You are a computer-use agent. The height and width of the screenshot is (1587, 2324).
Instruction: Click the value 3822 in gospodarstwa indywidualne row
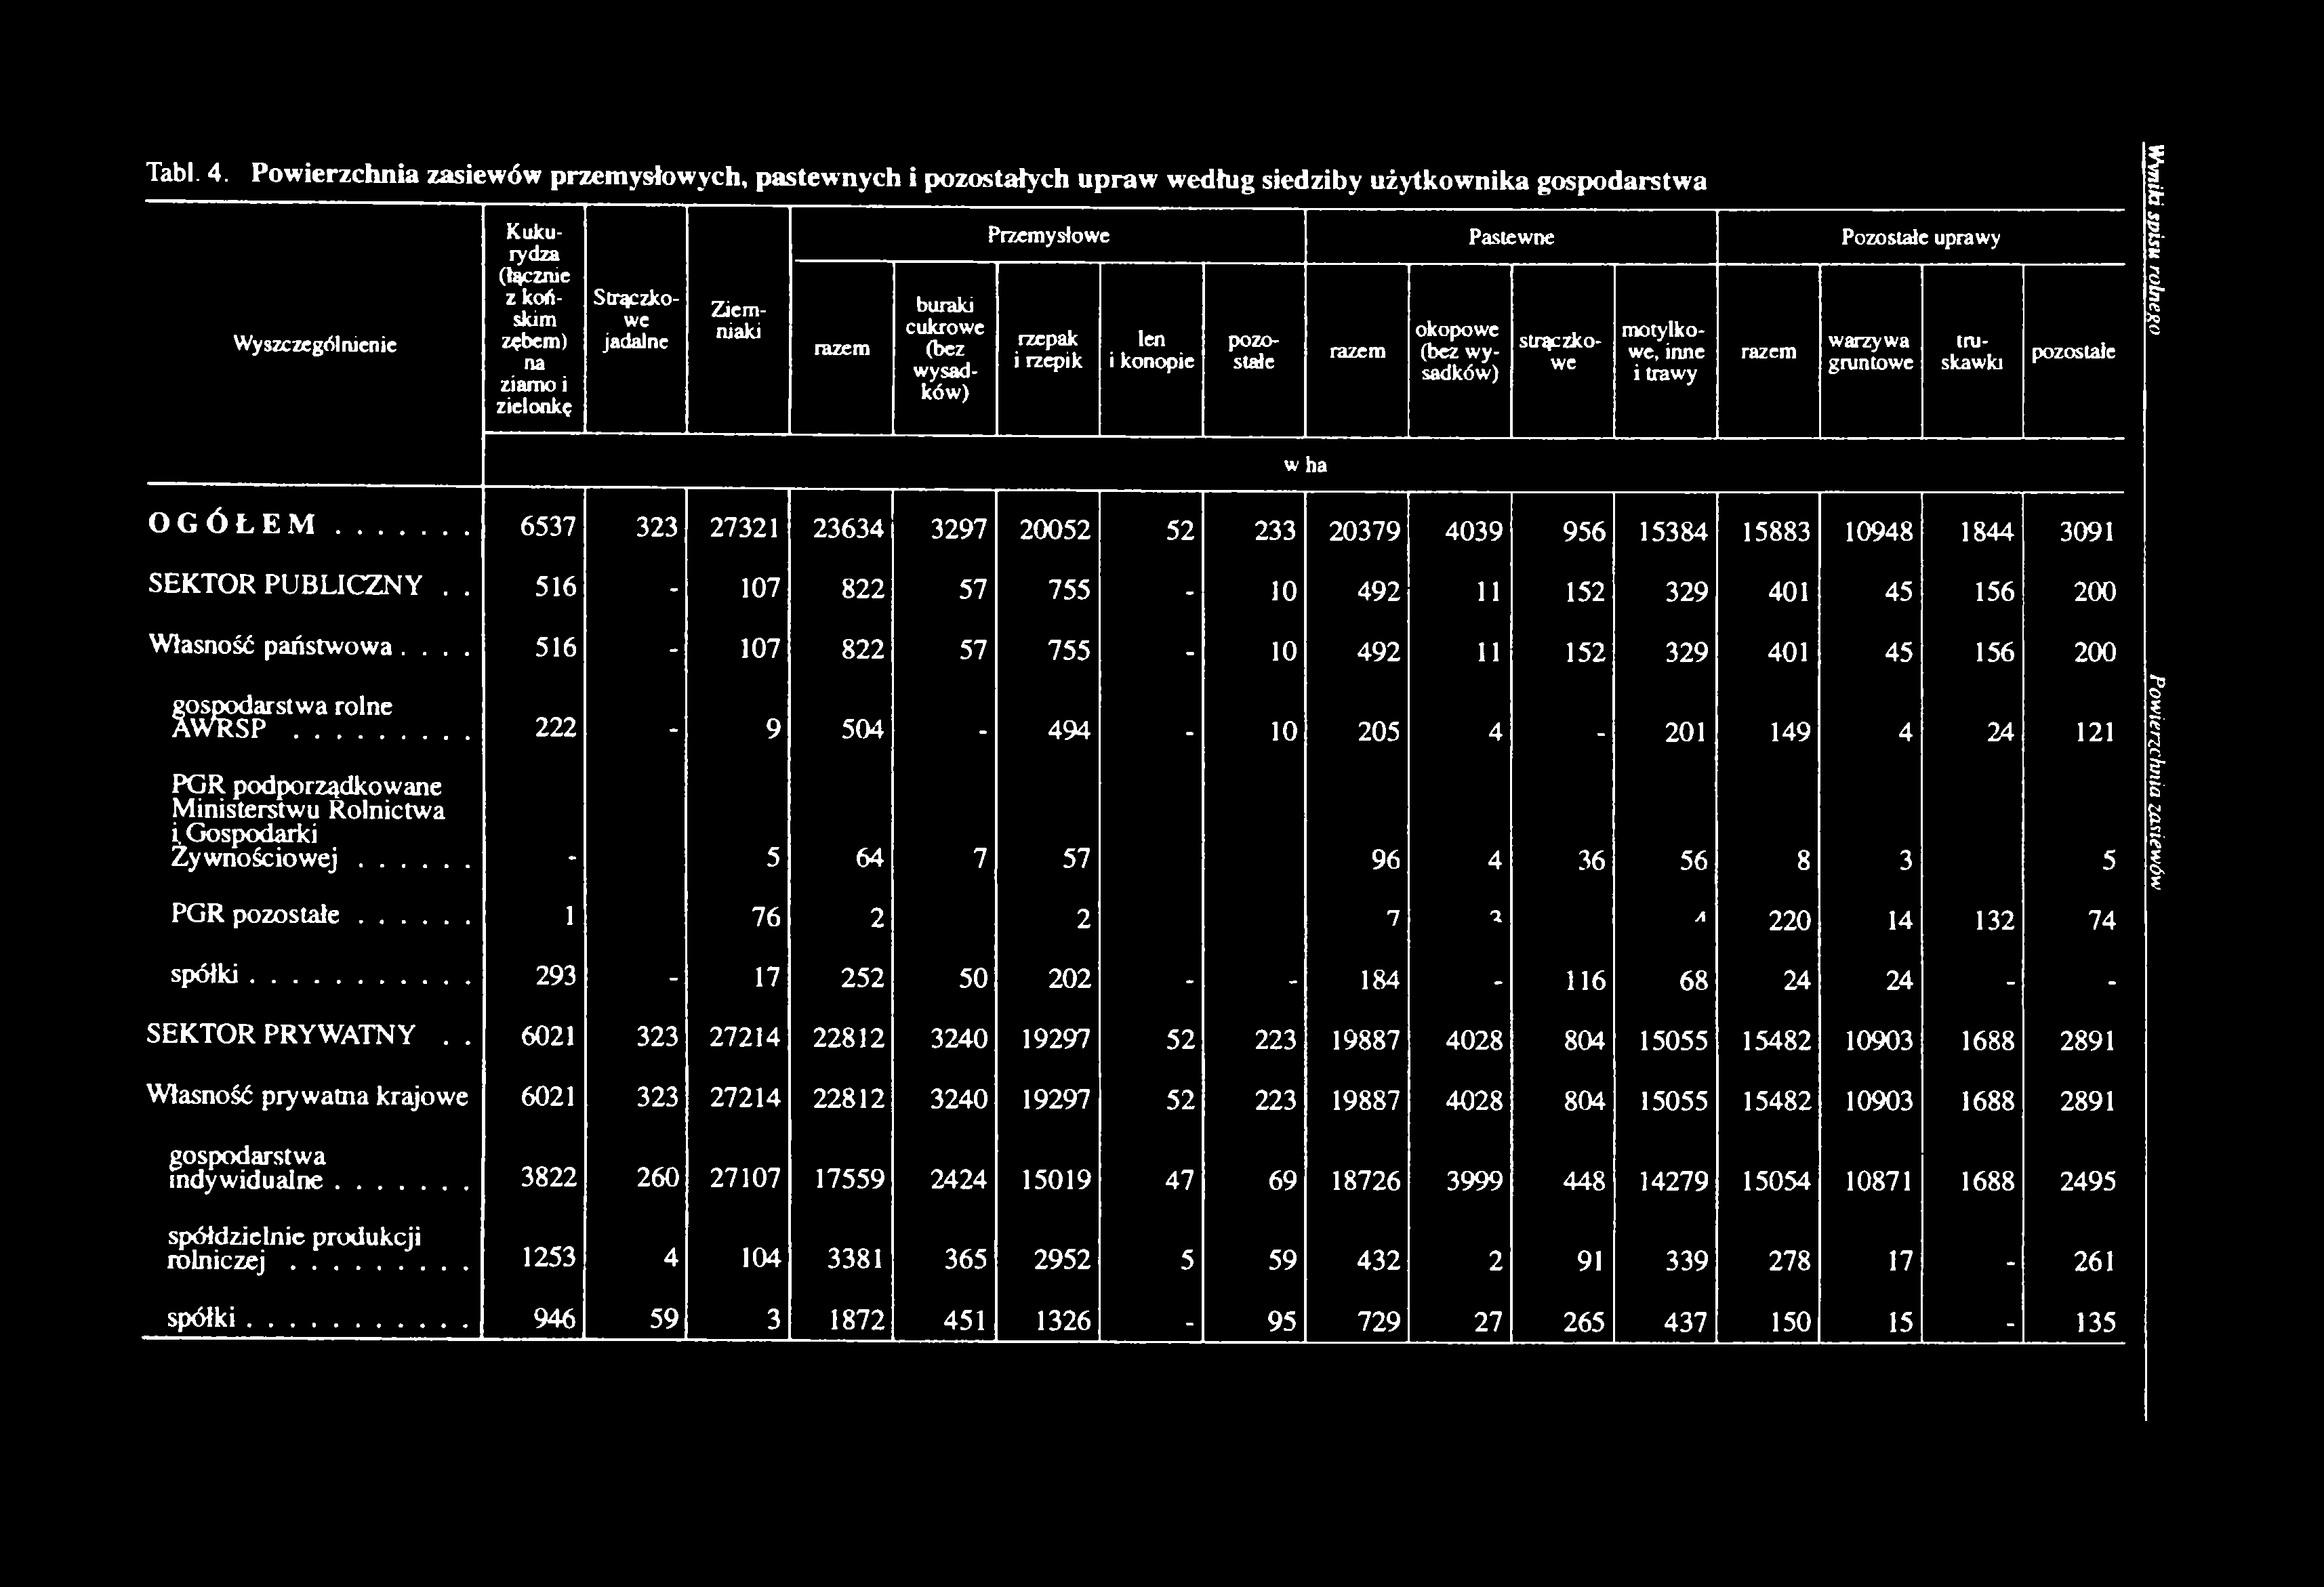(x=548, y=1179)
